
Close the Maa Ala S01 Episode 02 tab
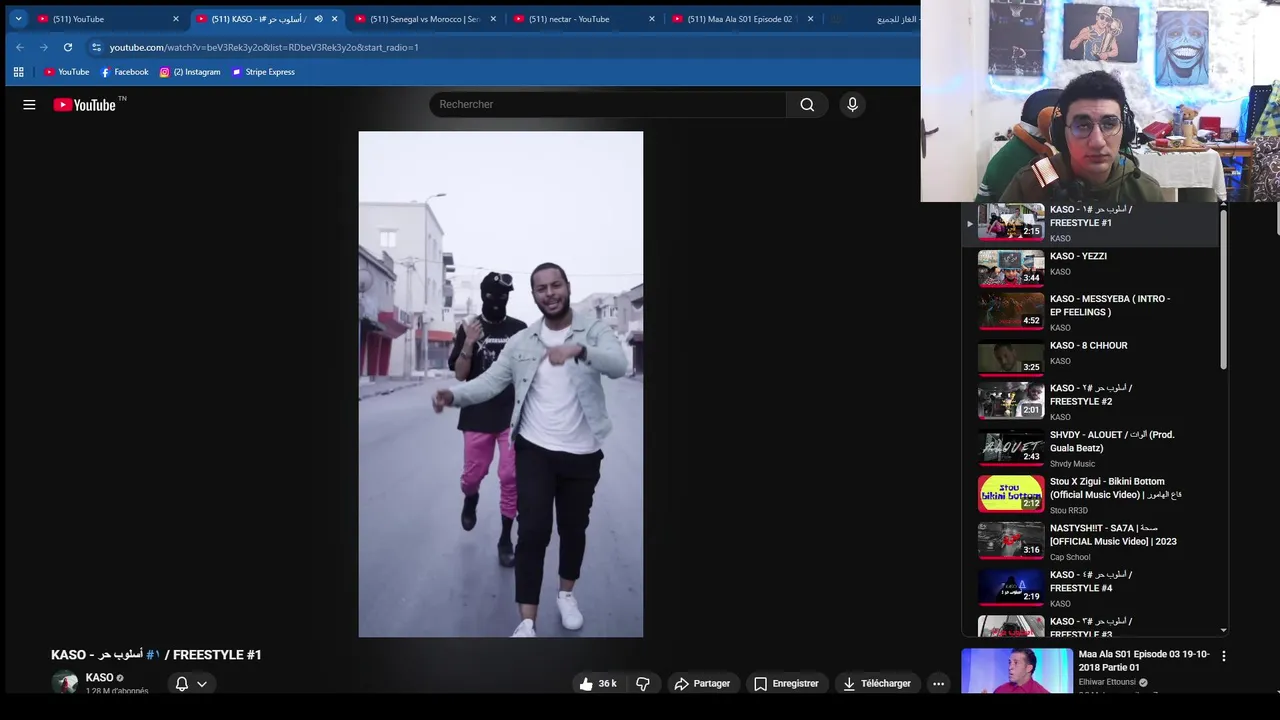click(x=810, y=19)
